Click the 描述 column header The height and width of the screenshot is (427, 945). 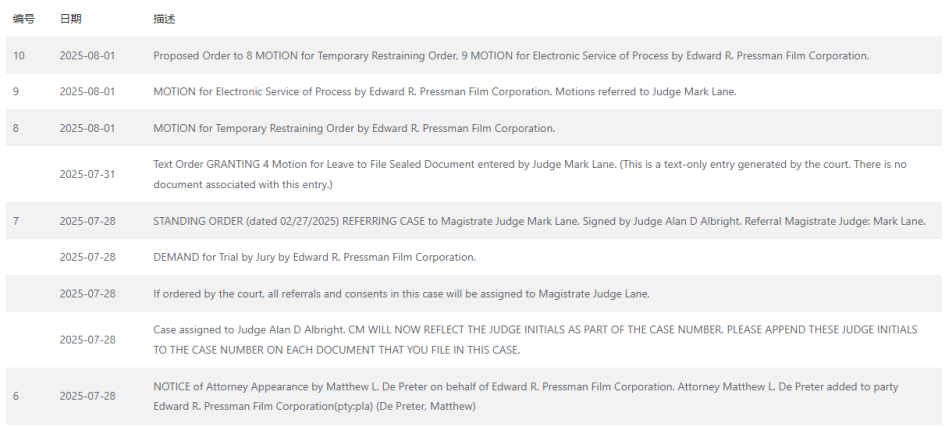[x=164, y=19]
